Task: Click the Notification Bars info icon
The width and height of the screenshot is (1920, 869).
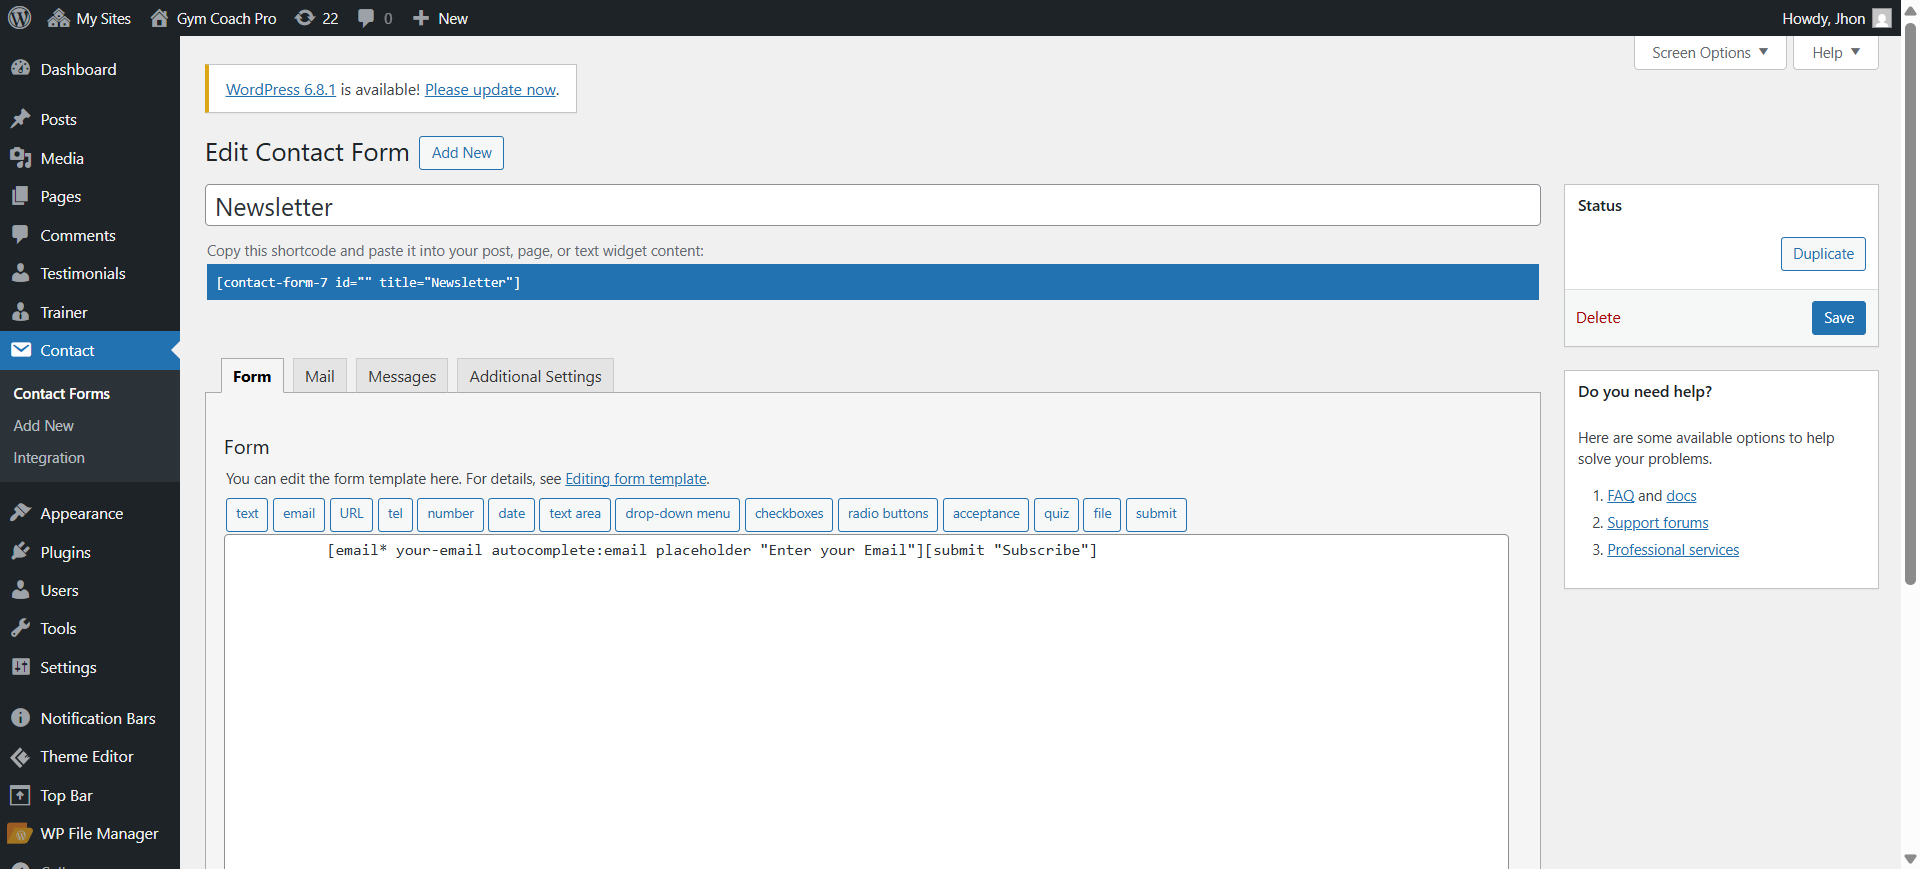Action: click(x=20, y=718)
